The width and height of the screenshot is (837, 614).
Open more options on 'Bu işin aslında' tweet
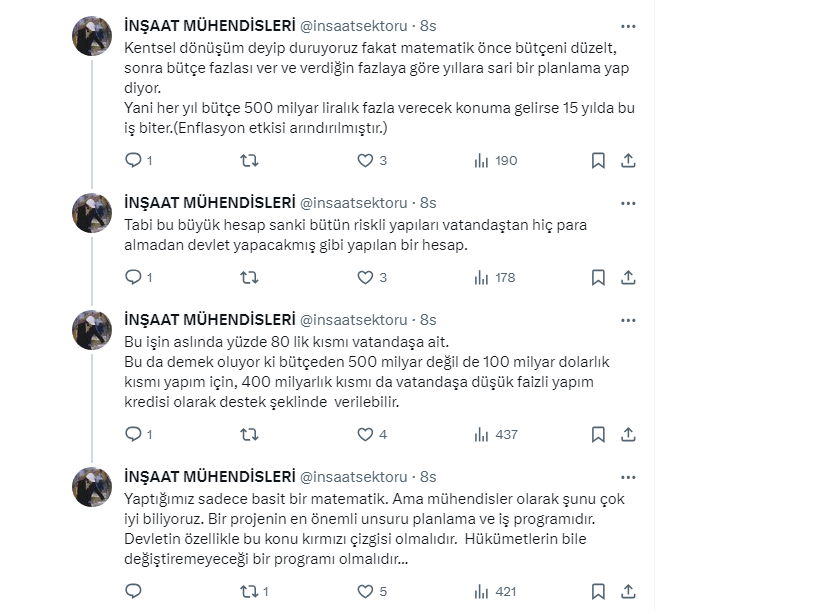pyautogui.click(x=627, y=320)
